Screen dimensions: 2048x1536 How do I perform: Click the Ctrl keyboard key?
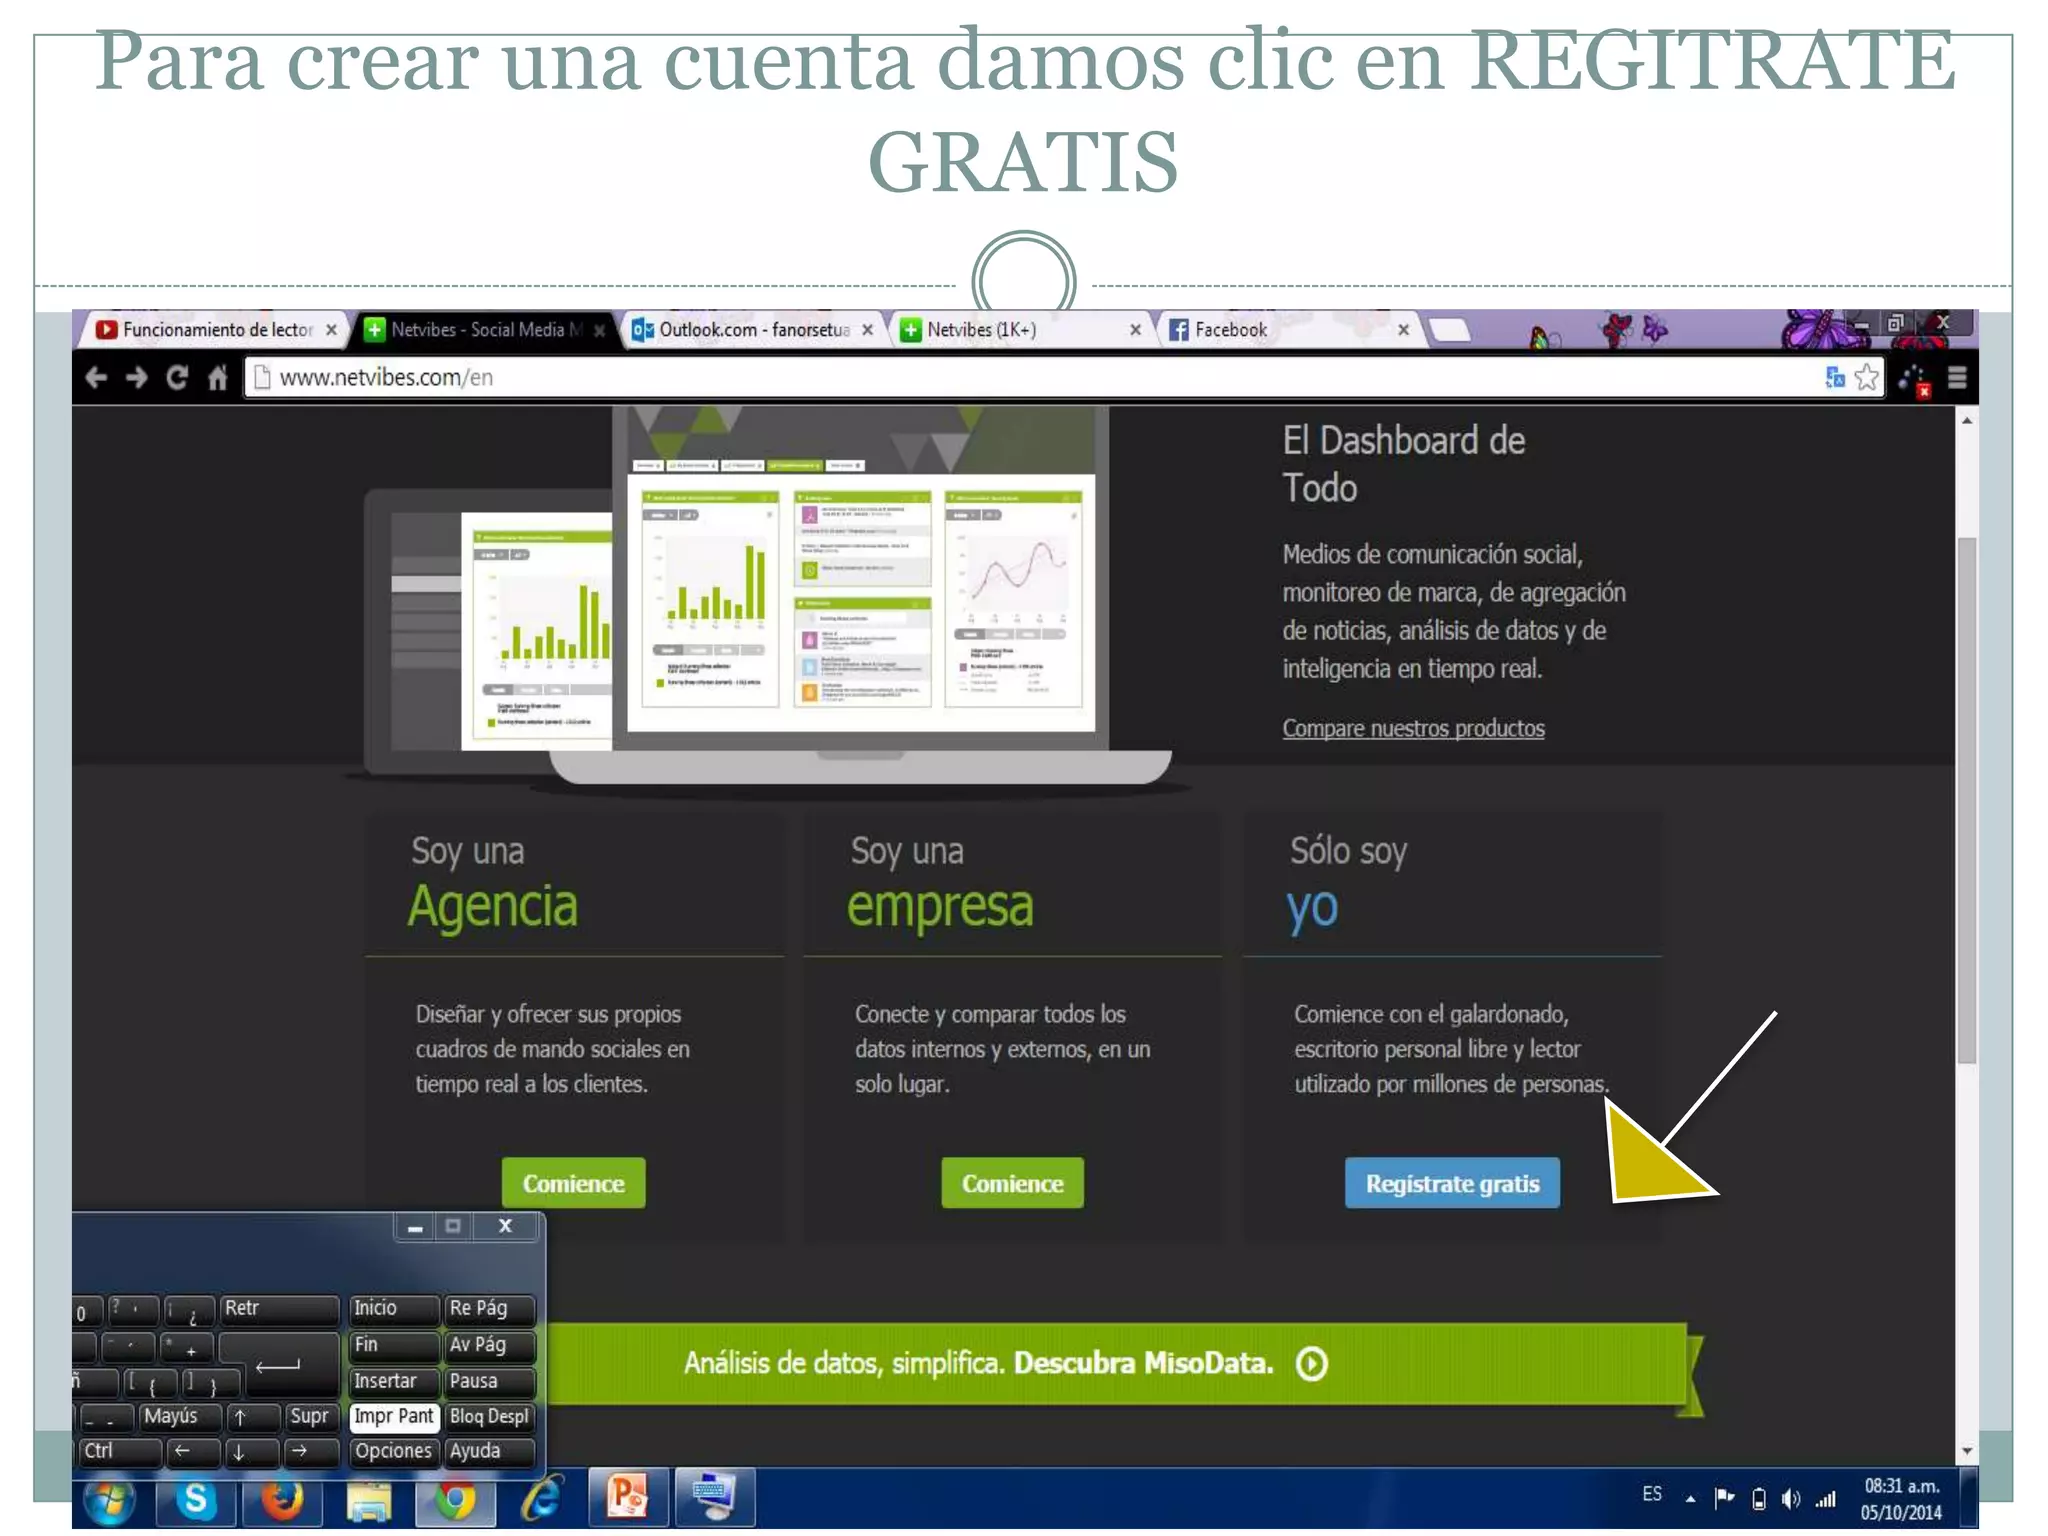[118, 1451]
